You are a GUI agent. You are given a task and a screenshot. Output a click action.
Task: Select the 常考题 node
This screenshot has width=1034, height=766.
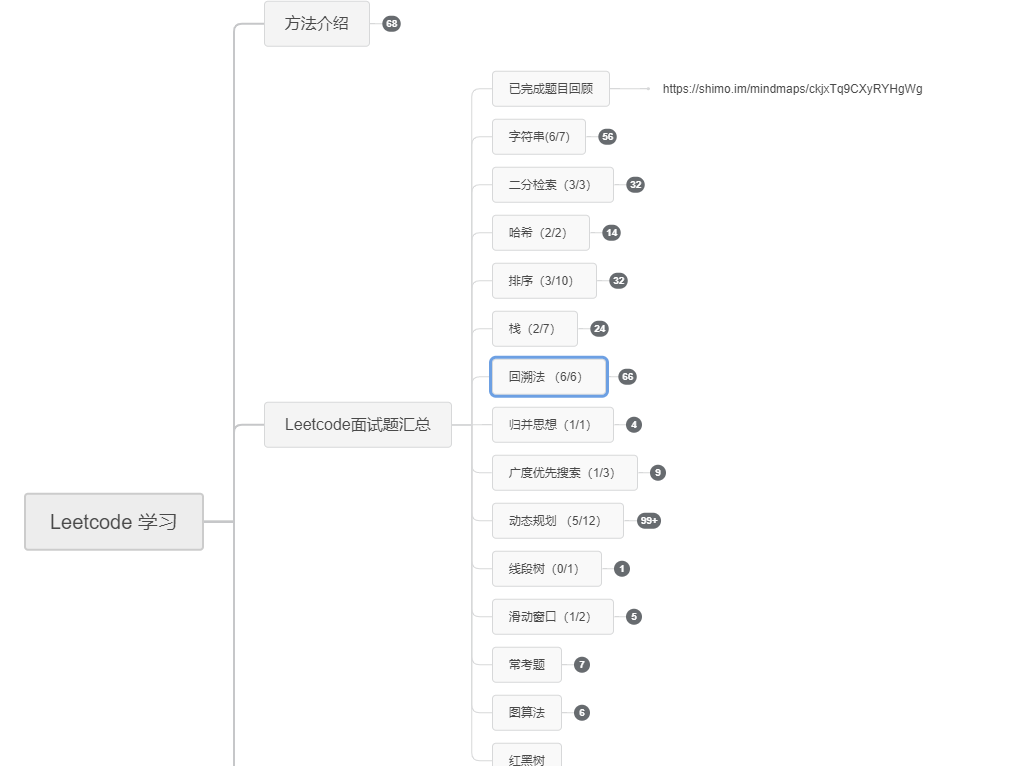[x=527, y=664]
